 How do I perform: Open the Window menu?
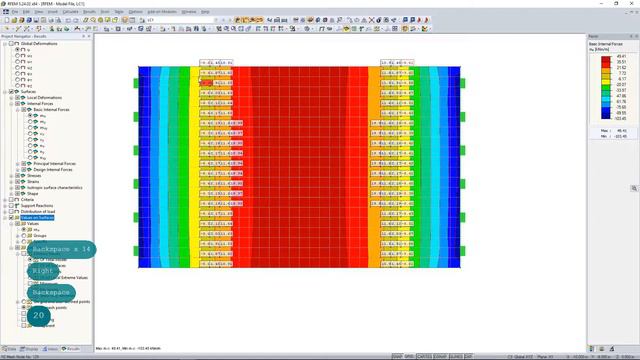coord(189,12)
